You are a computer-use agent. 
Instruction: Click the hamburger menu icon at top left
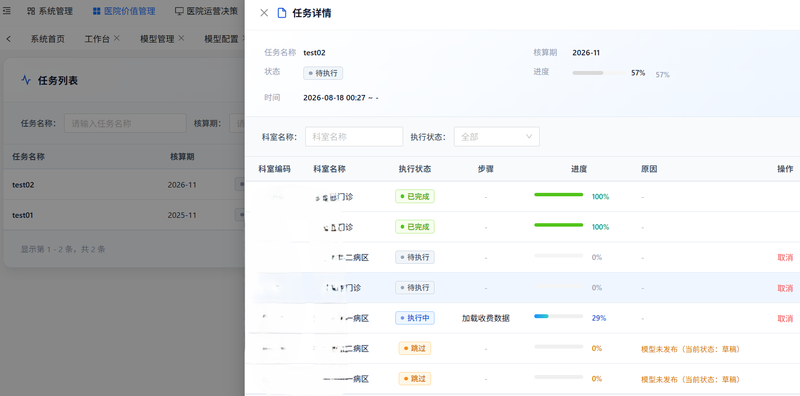pos(7,11)
